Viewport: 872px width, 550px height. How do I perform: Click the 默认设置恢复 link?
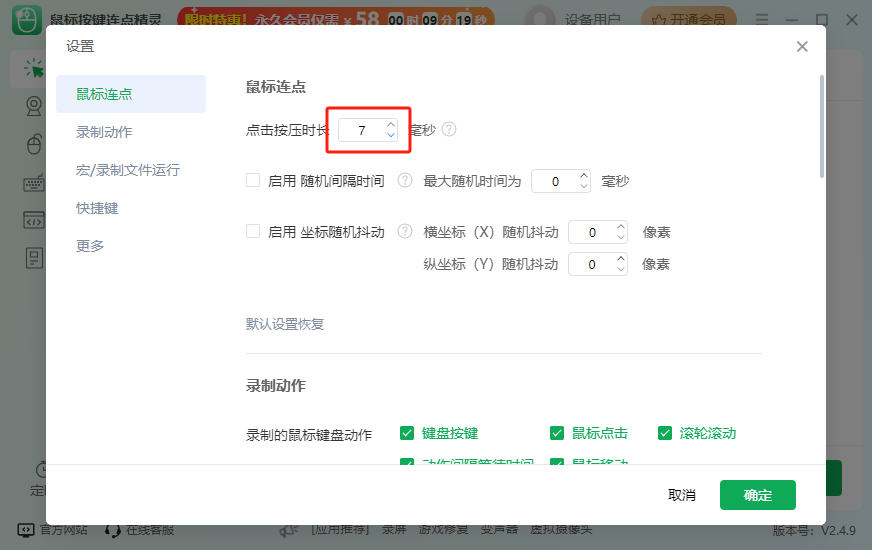[285, 324]
